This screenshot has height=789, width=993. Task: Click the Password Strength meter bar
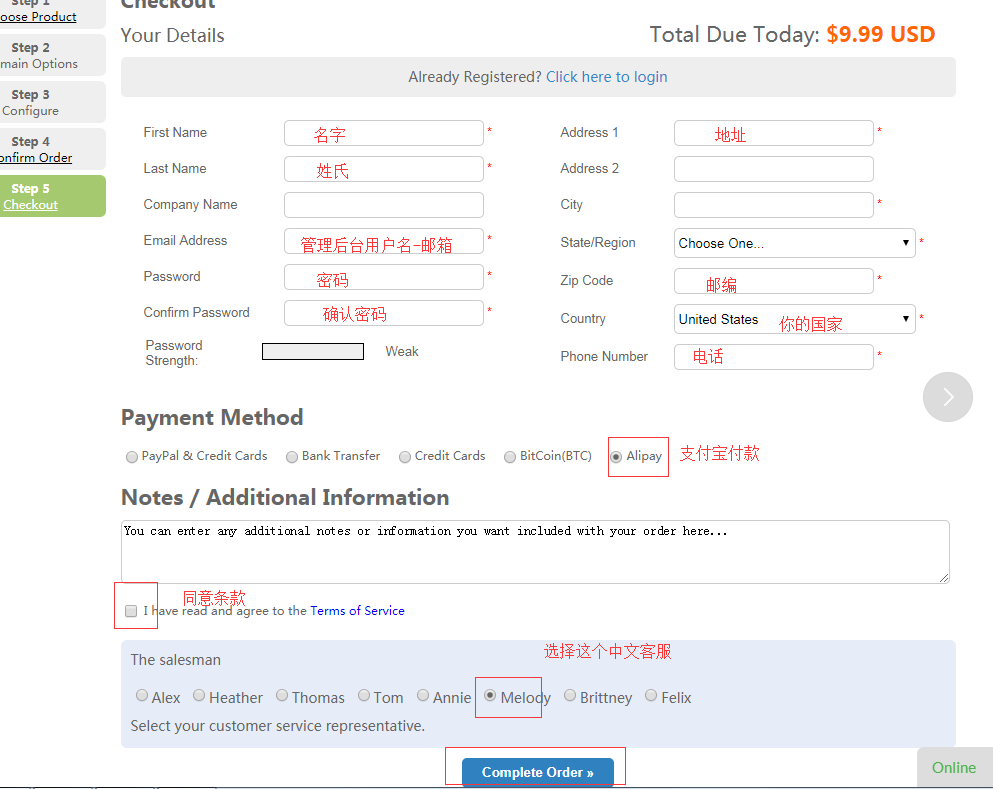[x=312, y=352]
